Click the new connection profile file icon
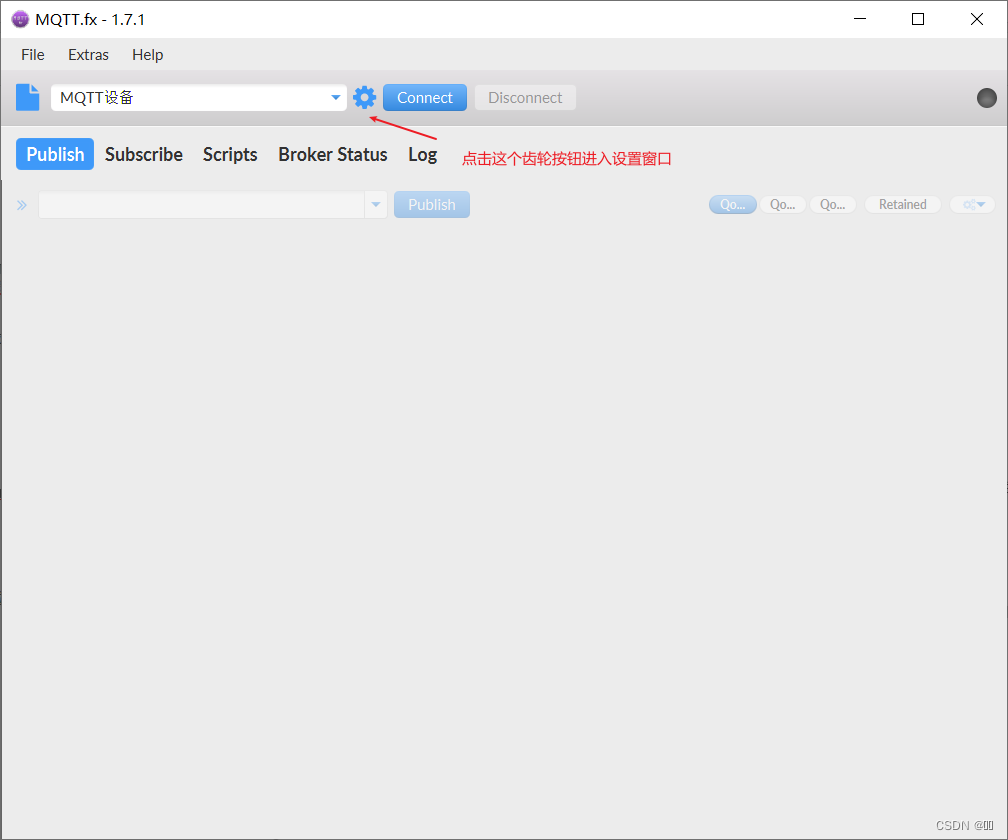This screenshot has width=1008, height=840. pyautogui.click(x=28, y=98)
